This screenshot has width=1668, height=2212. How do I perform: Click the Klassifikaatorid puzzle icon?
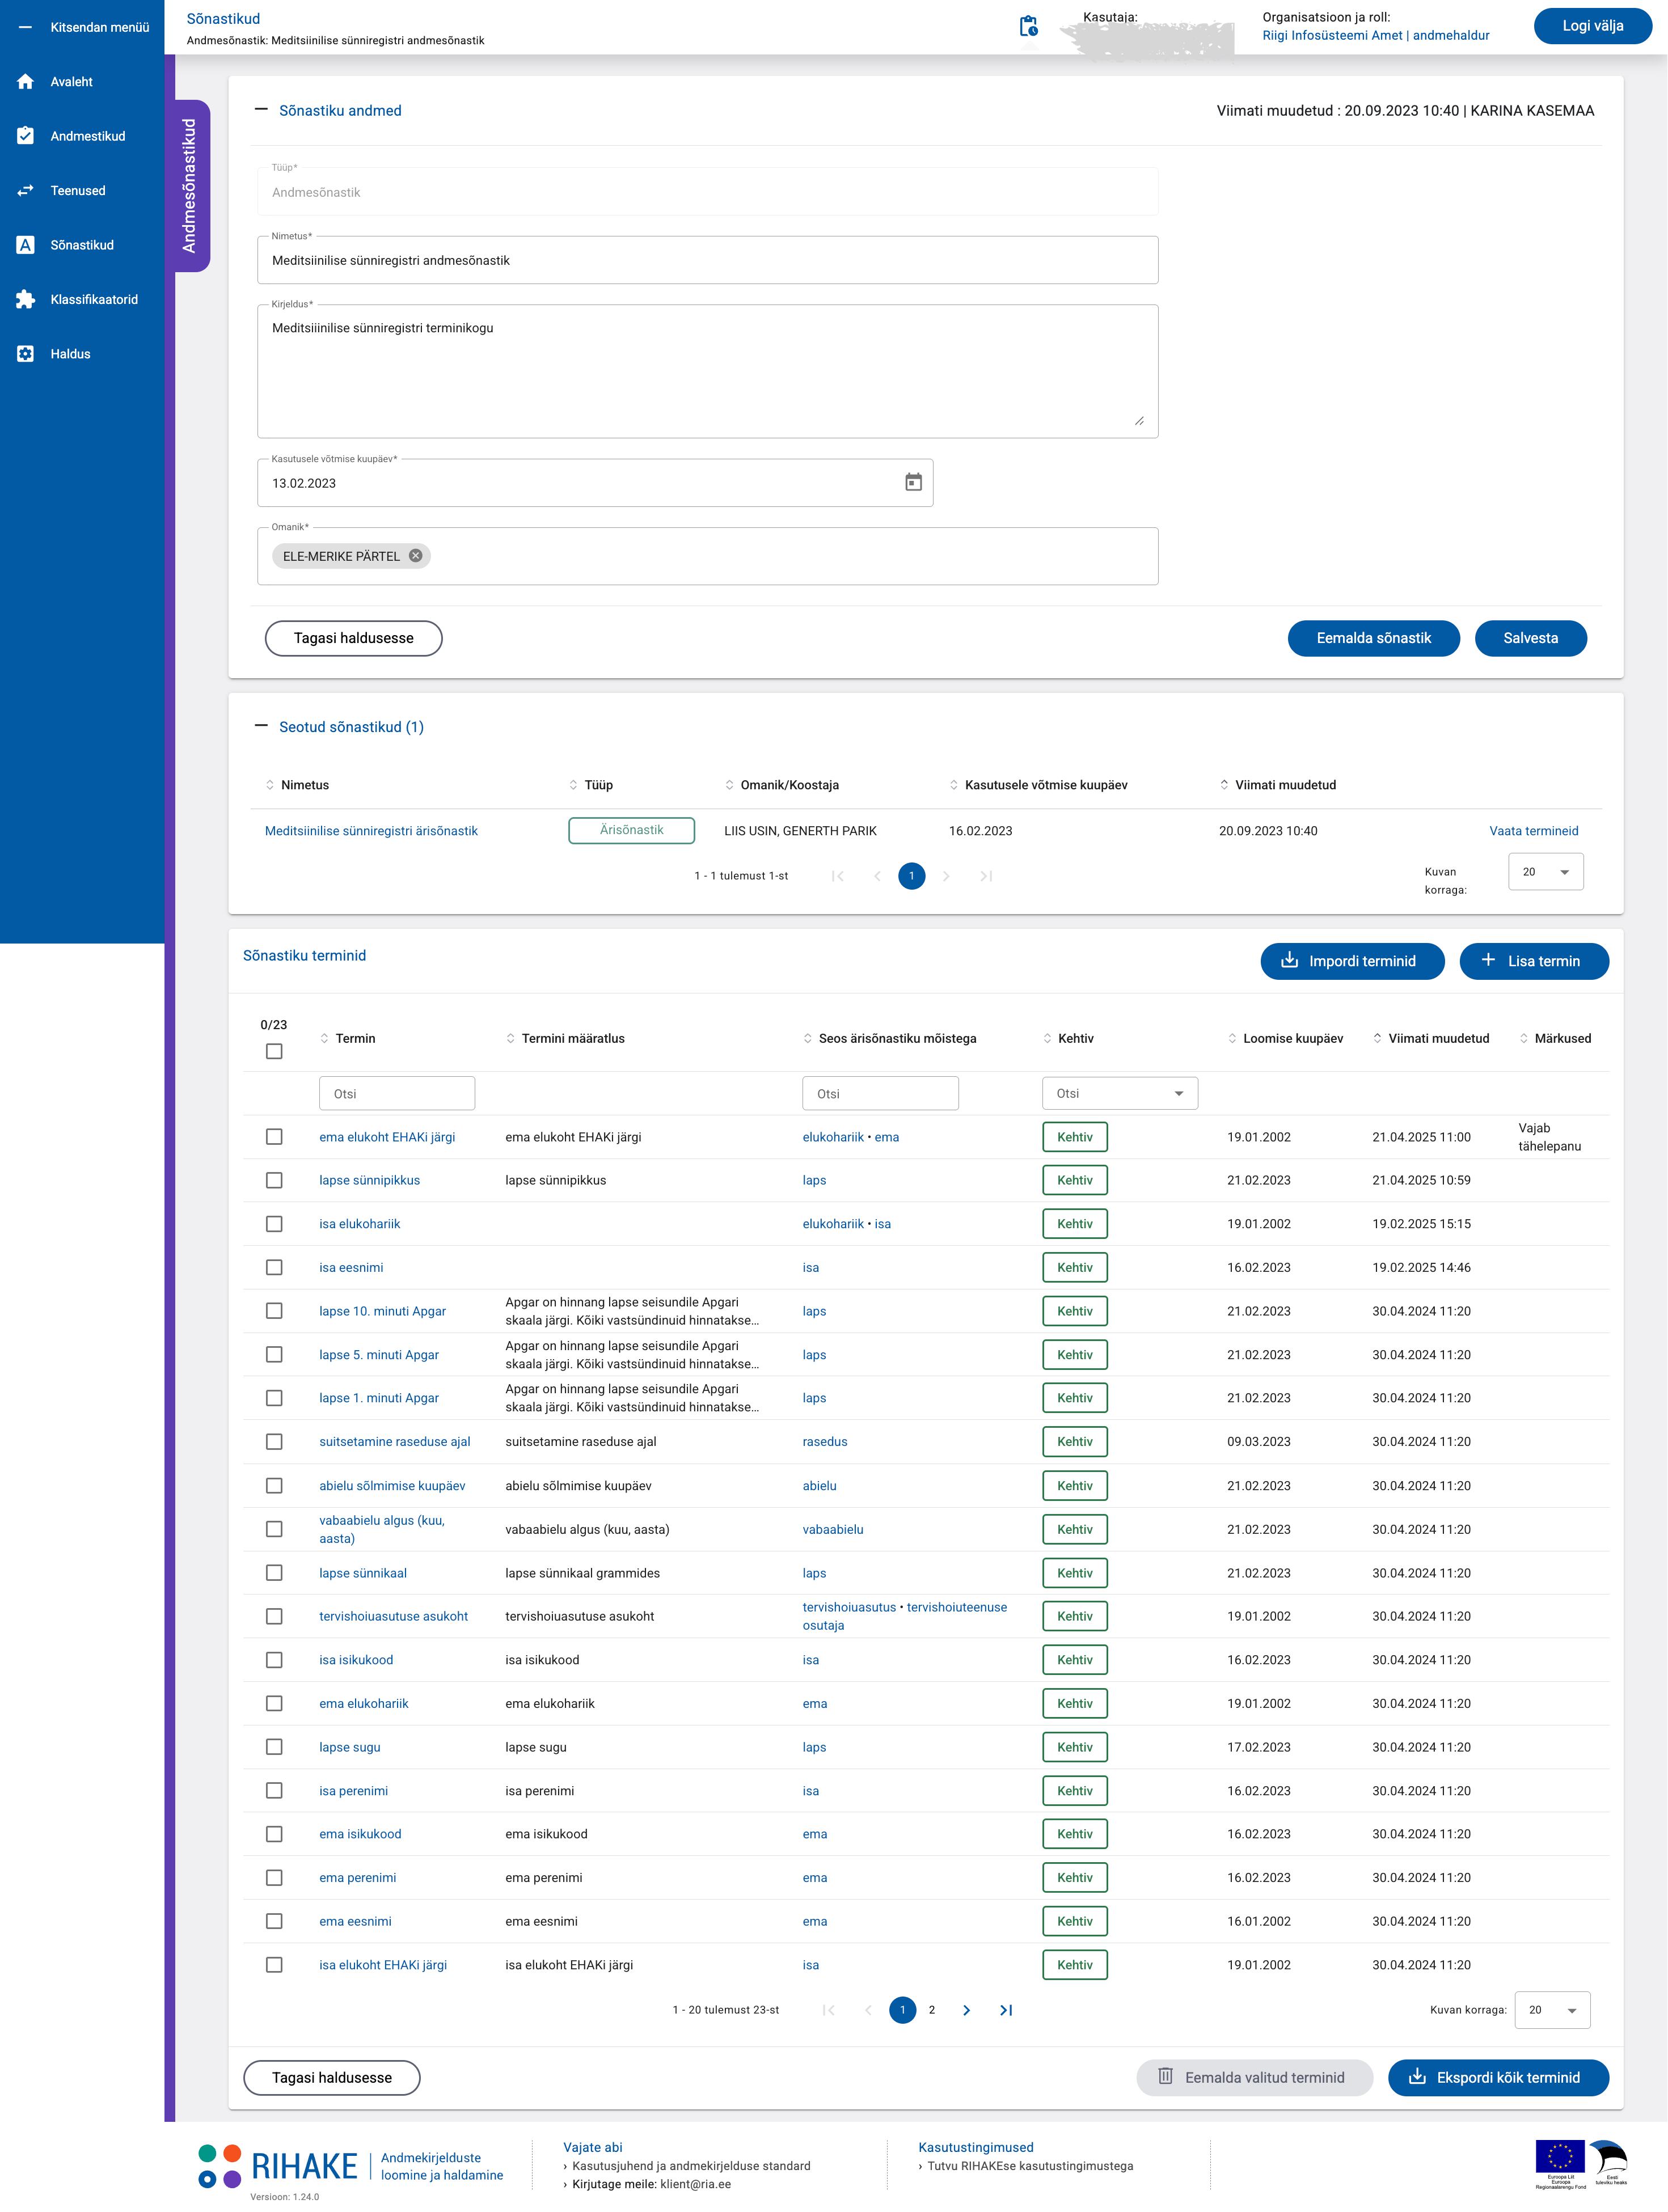(26, 300)
